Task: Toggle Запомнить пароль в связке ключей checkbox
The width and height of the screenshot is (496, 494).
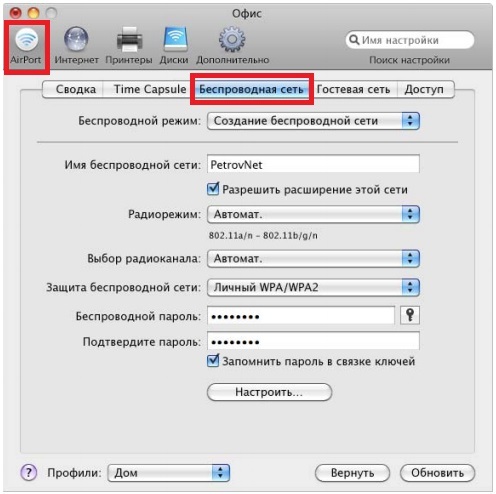Action: 213,361
